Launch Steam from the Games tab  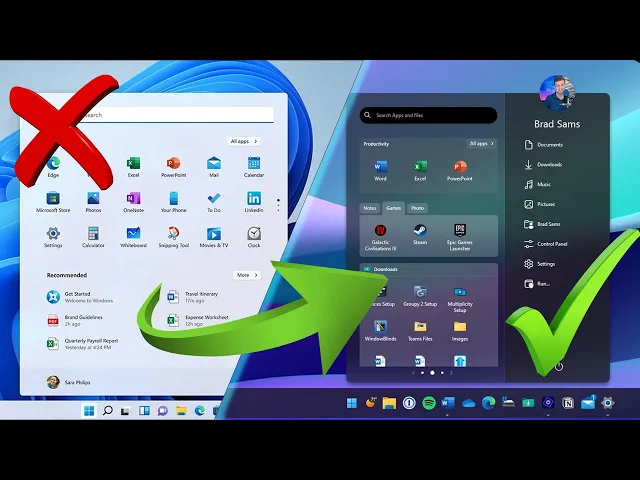click(x=420, y=234)
